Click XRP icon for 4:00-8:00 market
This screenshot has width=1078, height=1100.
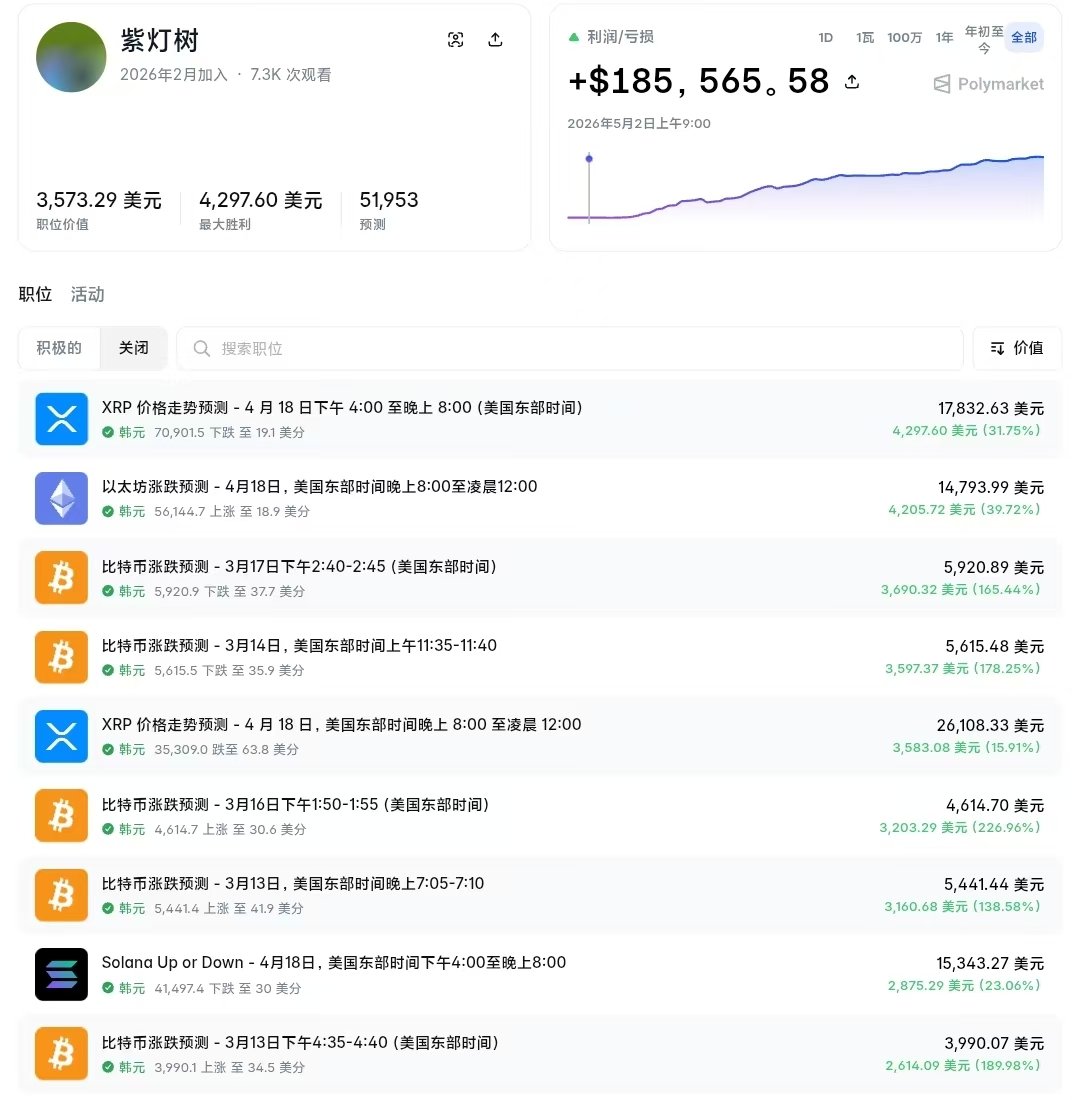point(62,419)
